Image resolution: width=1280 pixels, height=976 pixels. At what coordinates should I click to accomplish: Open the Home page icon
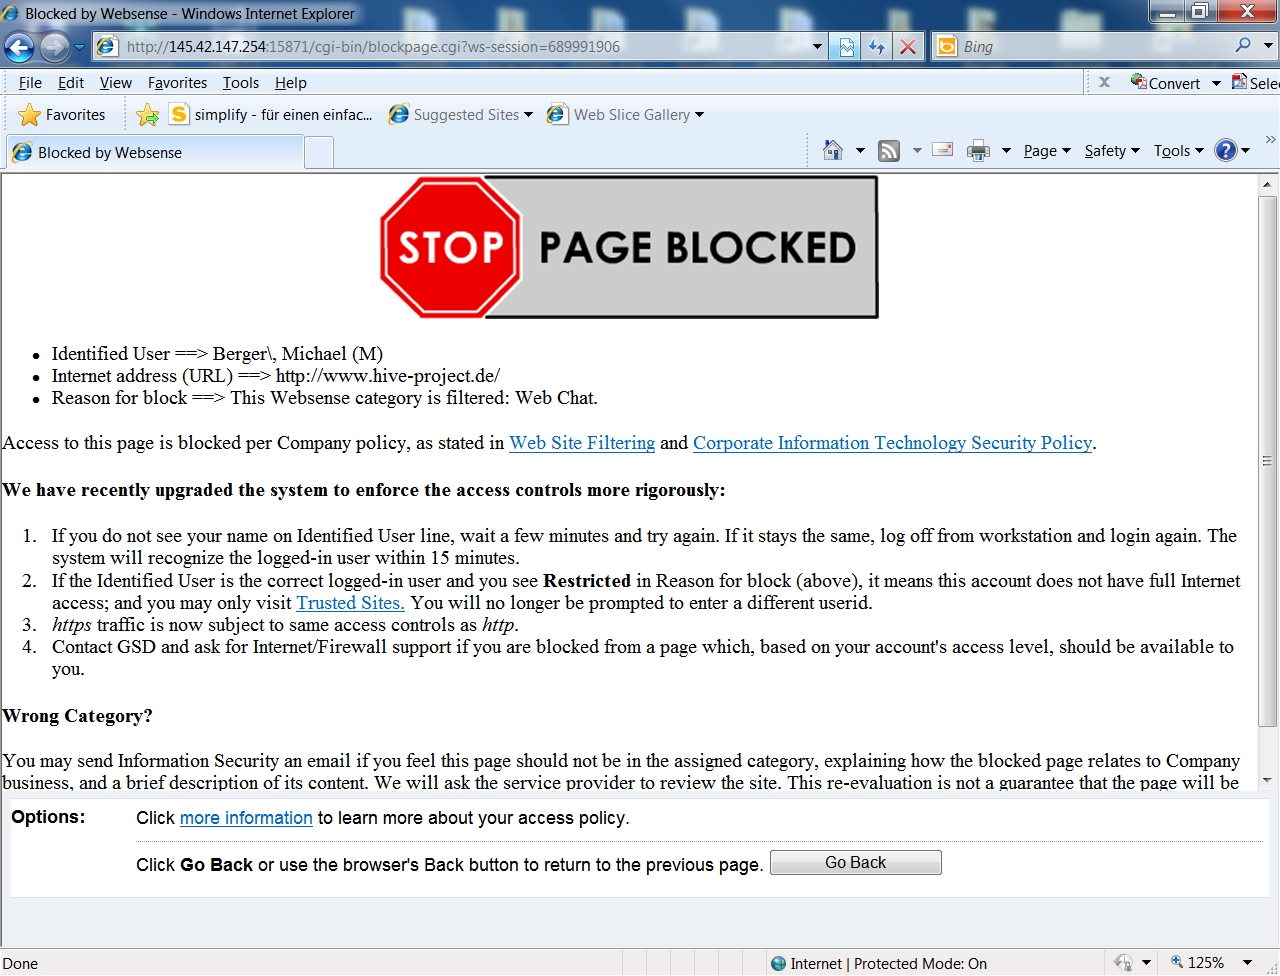pyautogui.click(x=832, y=151)
